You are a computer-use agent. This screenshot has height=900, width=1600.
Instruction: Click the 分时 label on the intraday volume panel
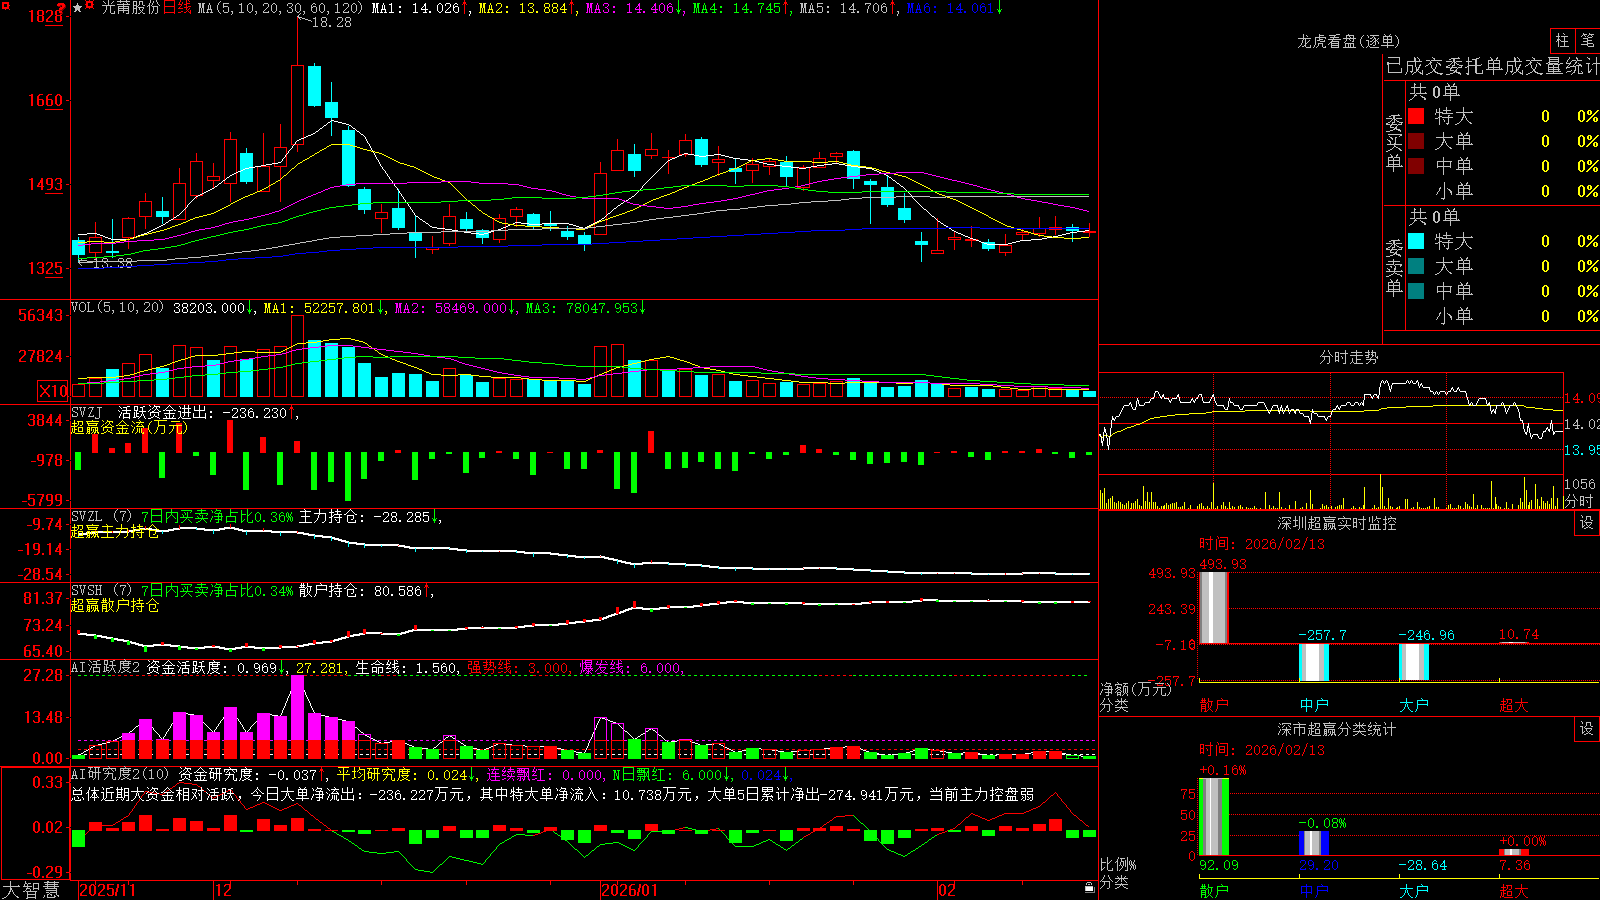(1579, 501)
